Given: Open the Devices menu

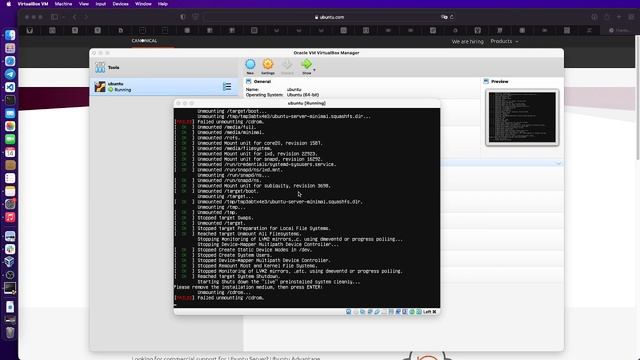Looking at the screenshot, I should [x=120, y=4].
